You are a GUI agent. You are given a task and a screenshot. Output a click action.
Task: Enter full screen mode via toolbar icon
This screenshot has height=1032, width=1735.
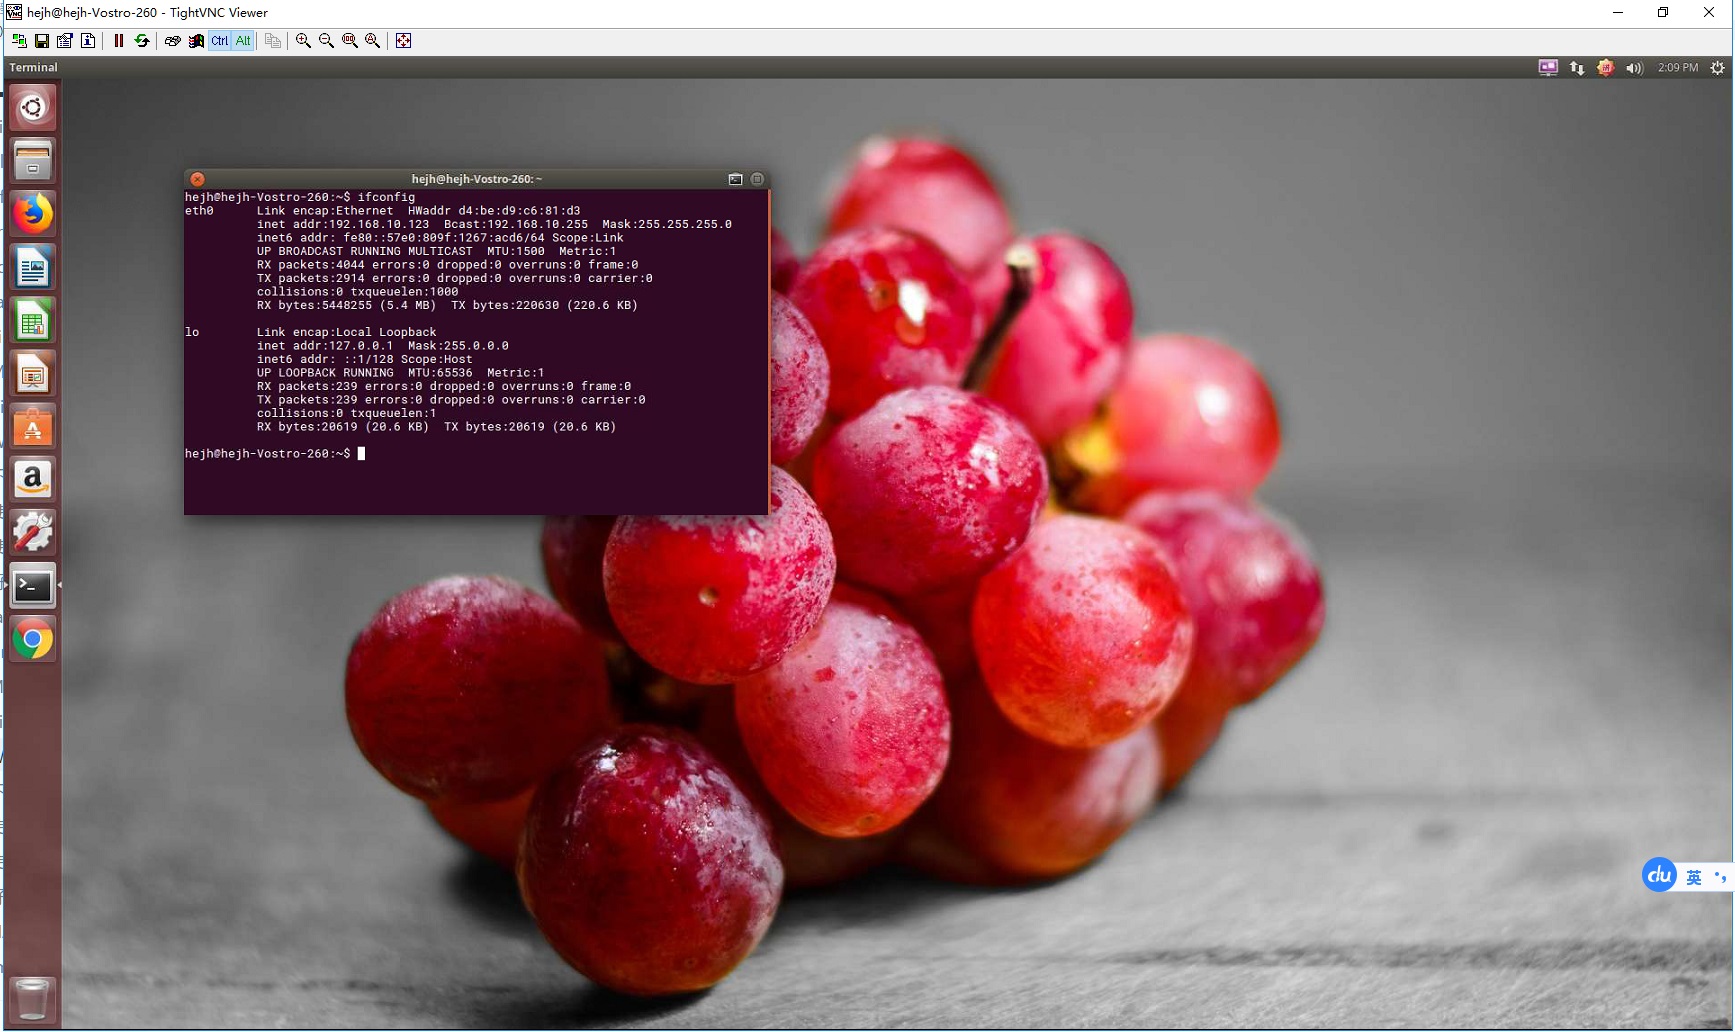[x=403, y=41]
